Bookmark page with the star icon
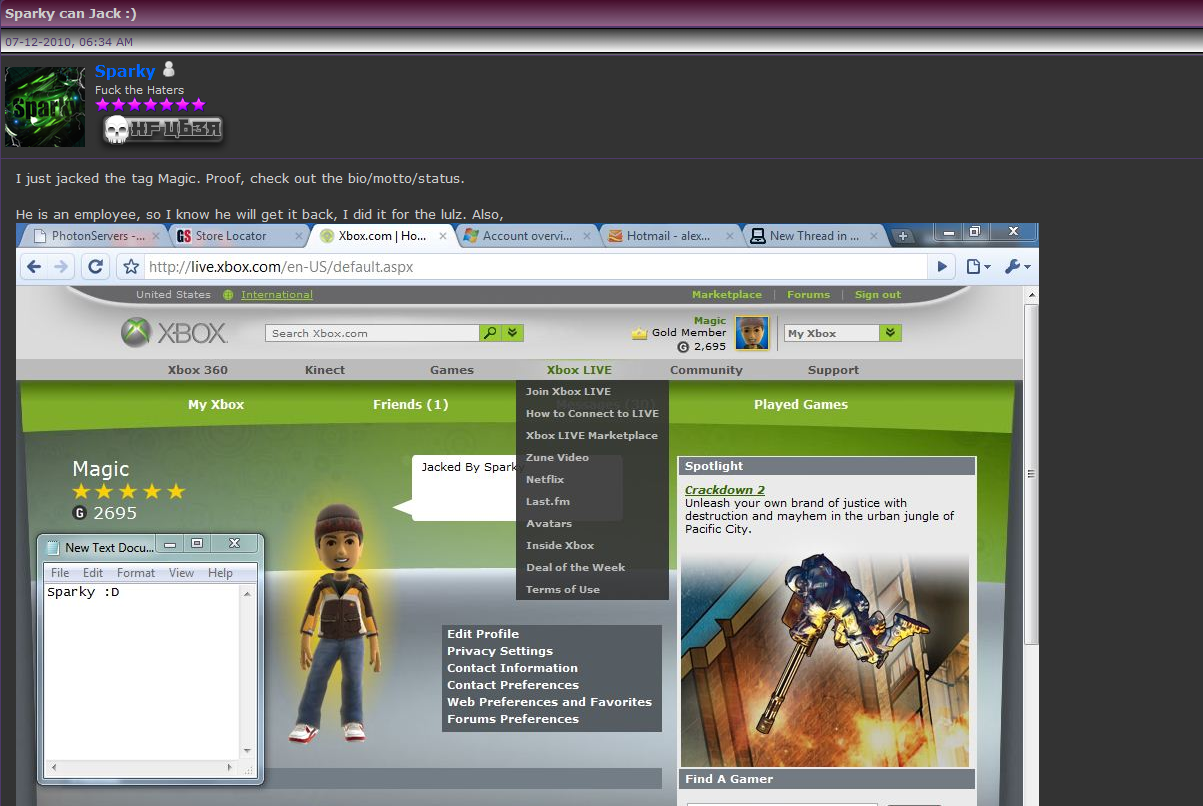1203x806 pixels. click(x=130, y=267)
